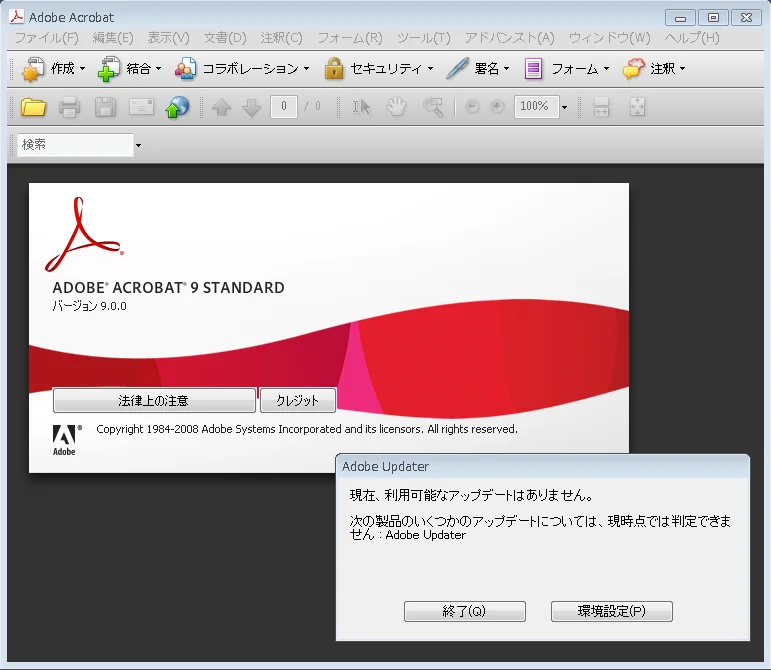Click the Collaboration (コラボレーション) people icon
The image size is (771, 670).
(x=185, y=69)
